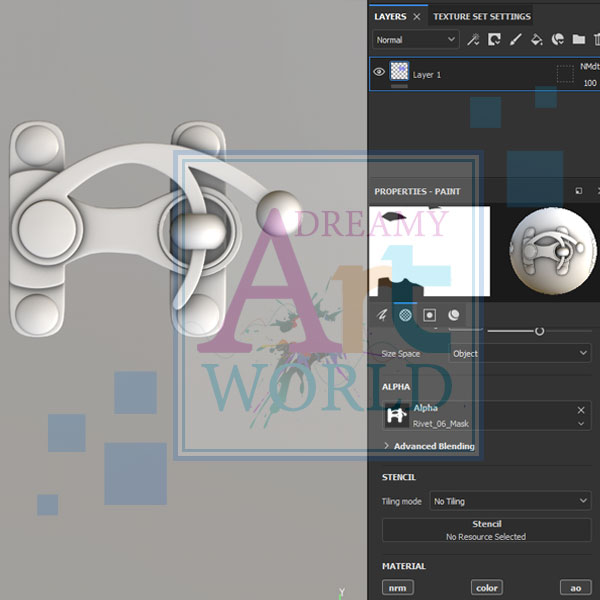Toggle the nrm material channel

[x=397, y=588]
